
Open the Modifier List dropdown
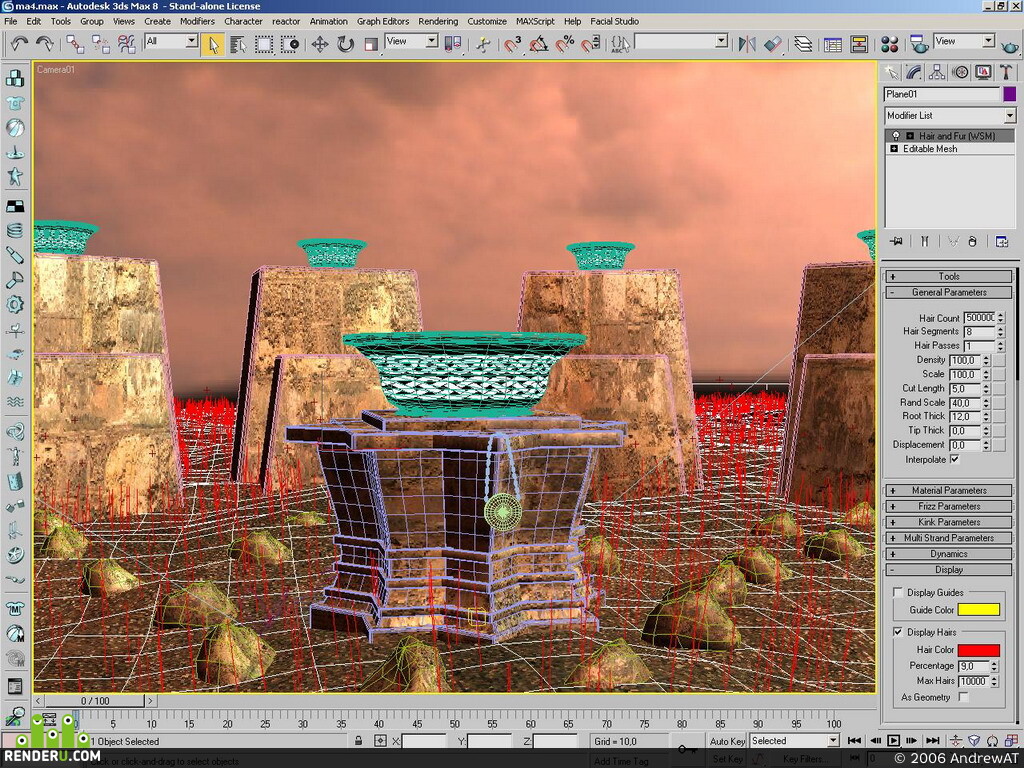coord(950,116)
